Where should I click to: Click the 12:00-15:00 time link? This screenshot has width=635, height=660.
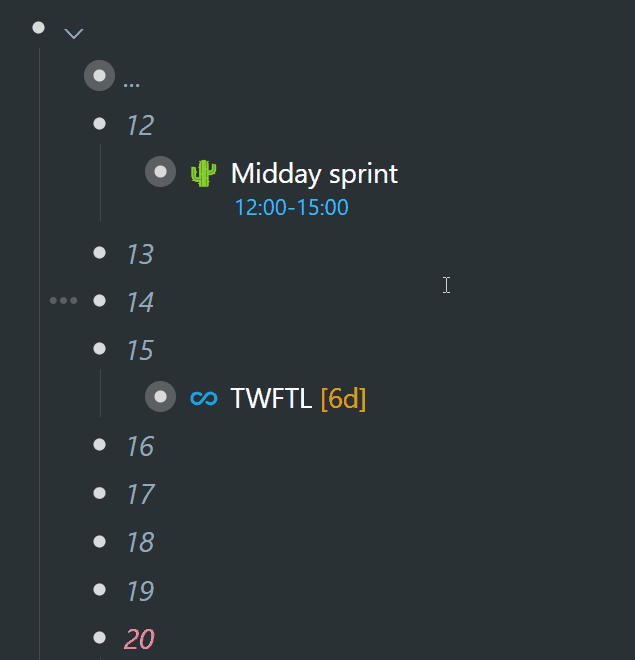pos(292,208)
